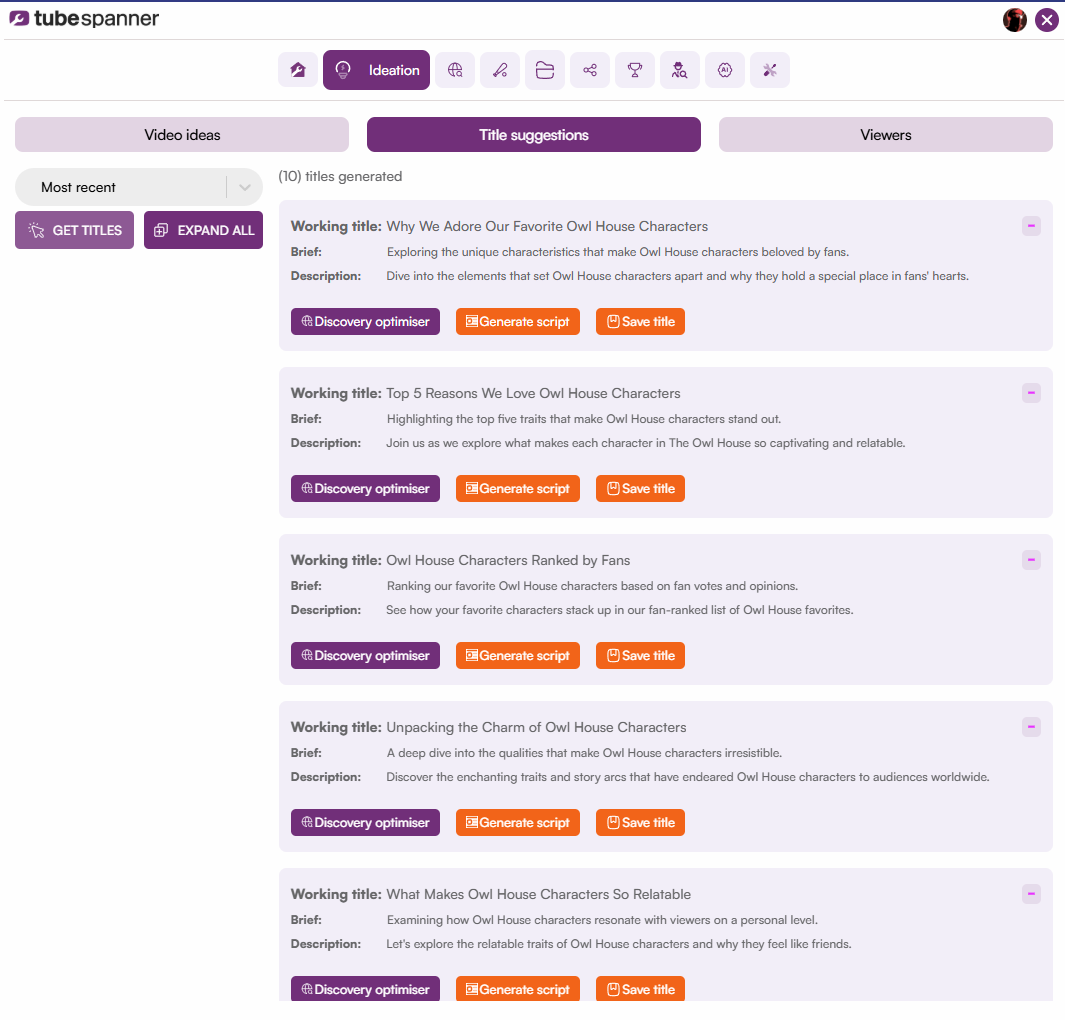
Task: Click the tubespanner logo
Action: 84,18
